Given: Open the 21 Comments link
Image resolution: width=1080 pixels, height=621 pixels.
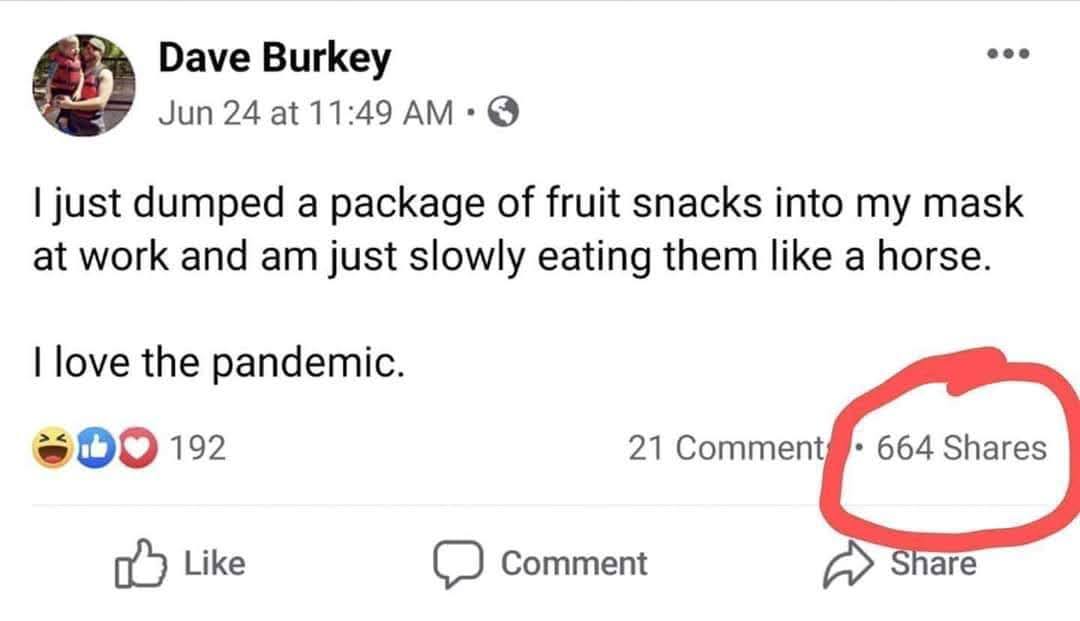Looking at the screenshot, I should coord(738,447).
